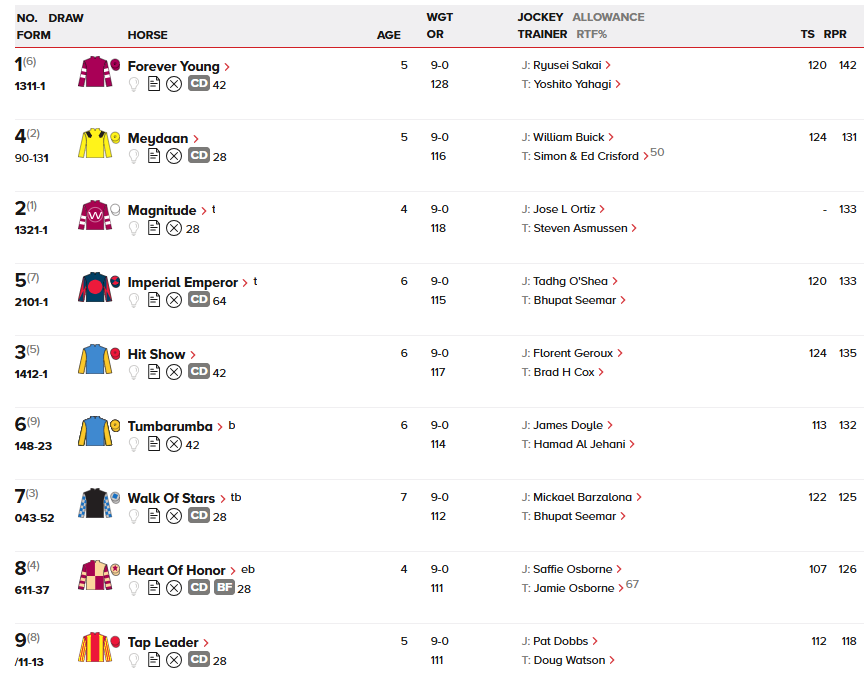Viewport: 864px width, 681px height.
Task: Click the lightbulb icon under Forever Young
Action: pyautogui.click(x=134, y=85)
